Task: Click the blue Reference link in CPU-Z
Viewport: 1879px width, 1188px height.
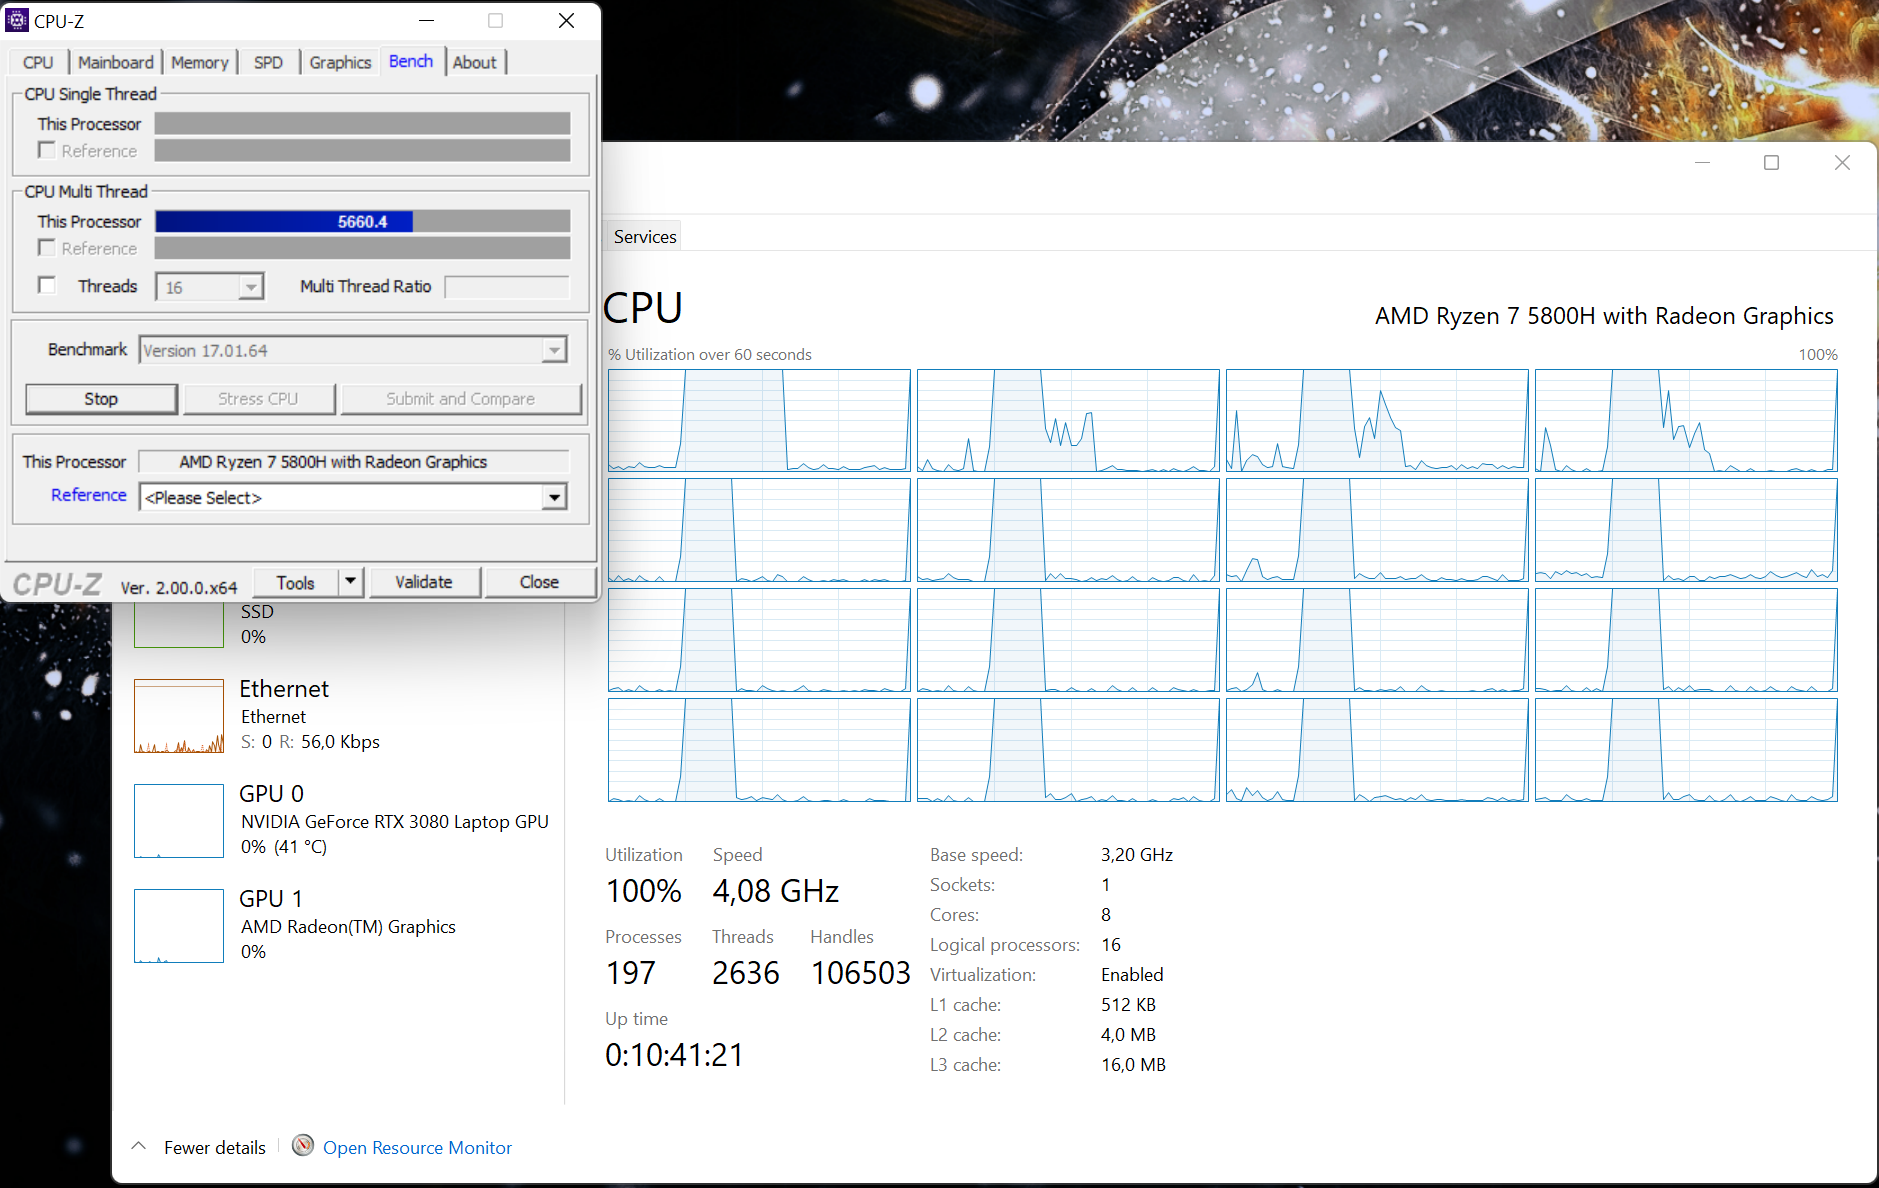Action: 89,495
